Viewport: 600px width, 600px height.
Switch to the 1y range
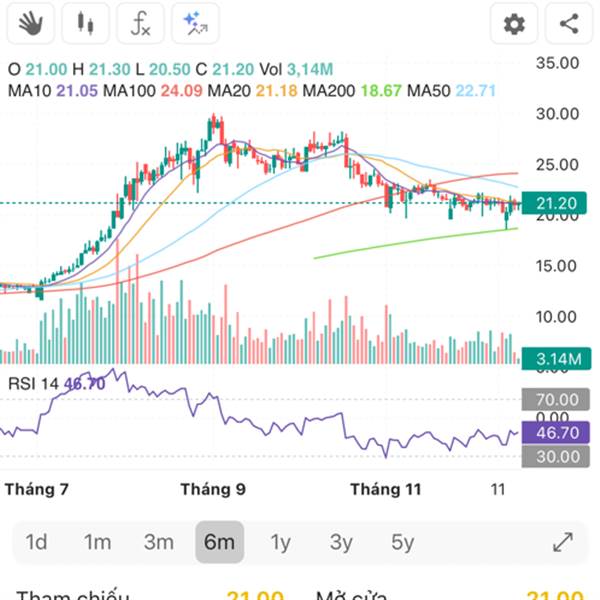(x=280, y=543)
